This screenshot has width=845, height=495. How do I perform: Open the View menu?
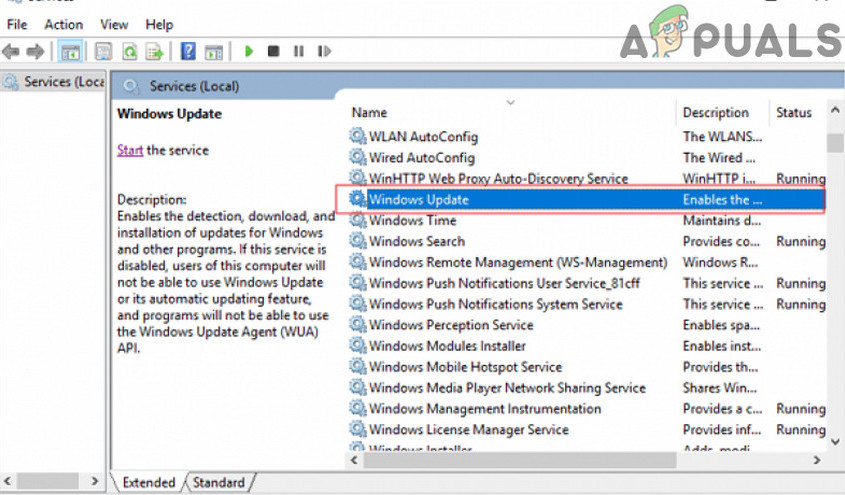click(114, 25)
